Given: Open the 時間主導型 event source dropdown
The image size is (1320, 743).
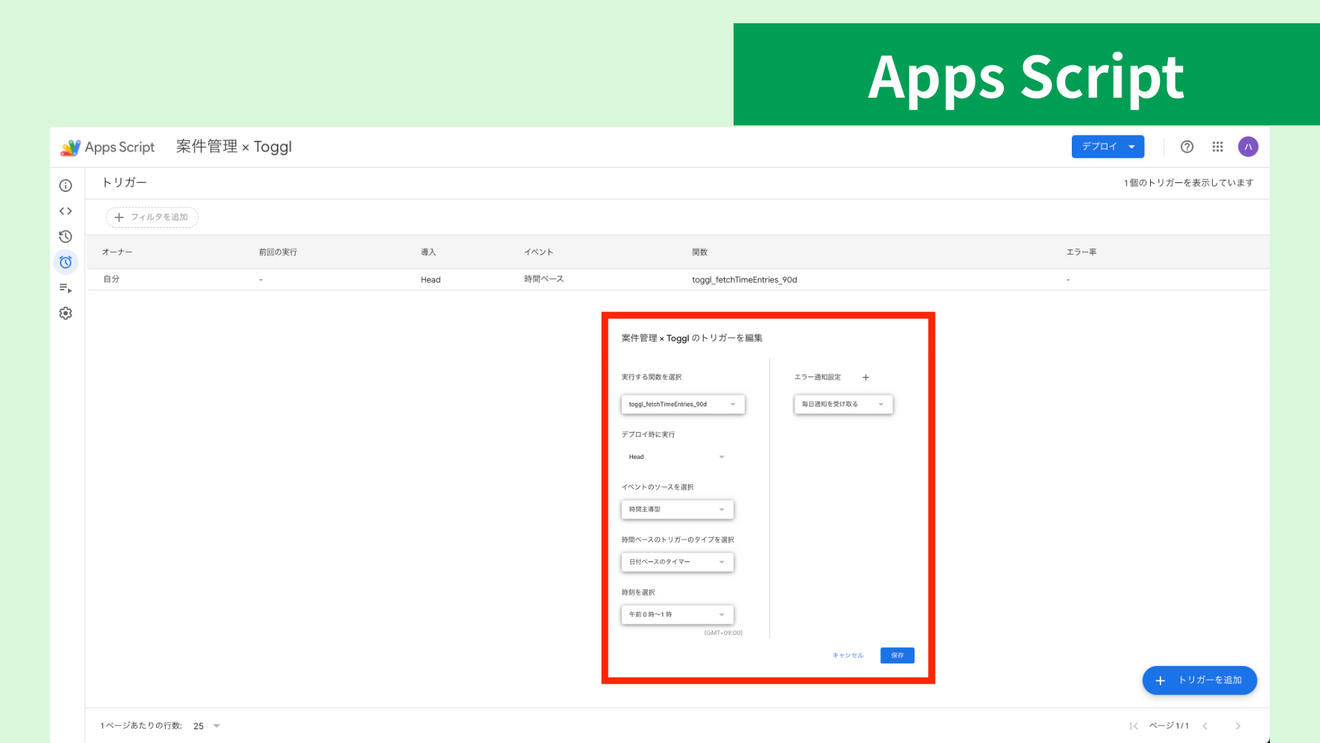Looking at the screenshot, I should tap(677, 509).
